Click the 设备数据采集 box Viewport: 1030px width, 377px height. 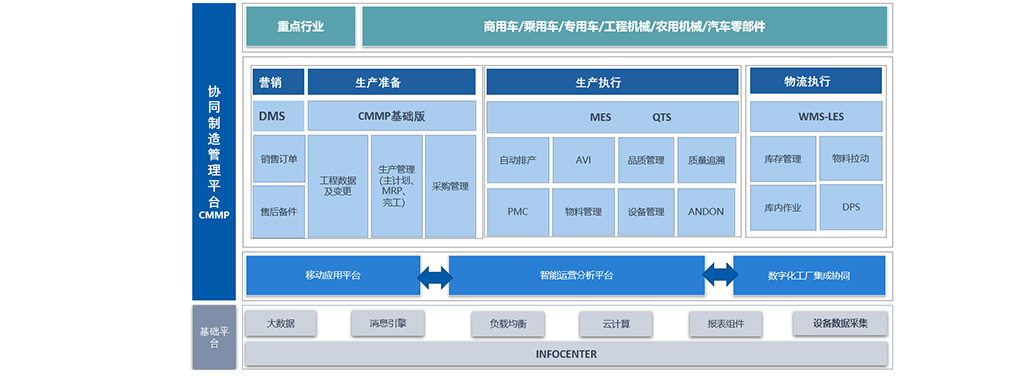pyautogui.click(x=840, y=323)
